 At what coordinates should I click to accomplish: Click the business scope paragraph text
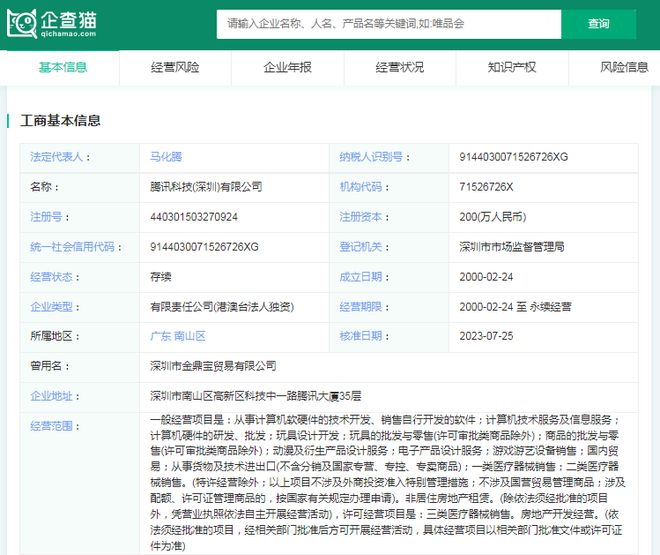[x=387, y=483]
